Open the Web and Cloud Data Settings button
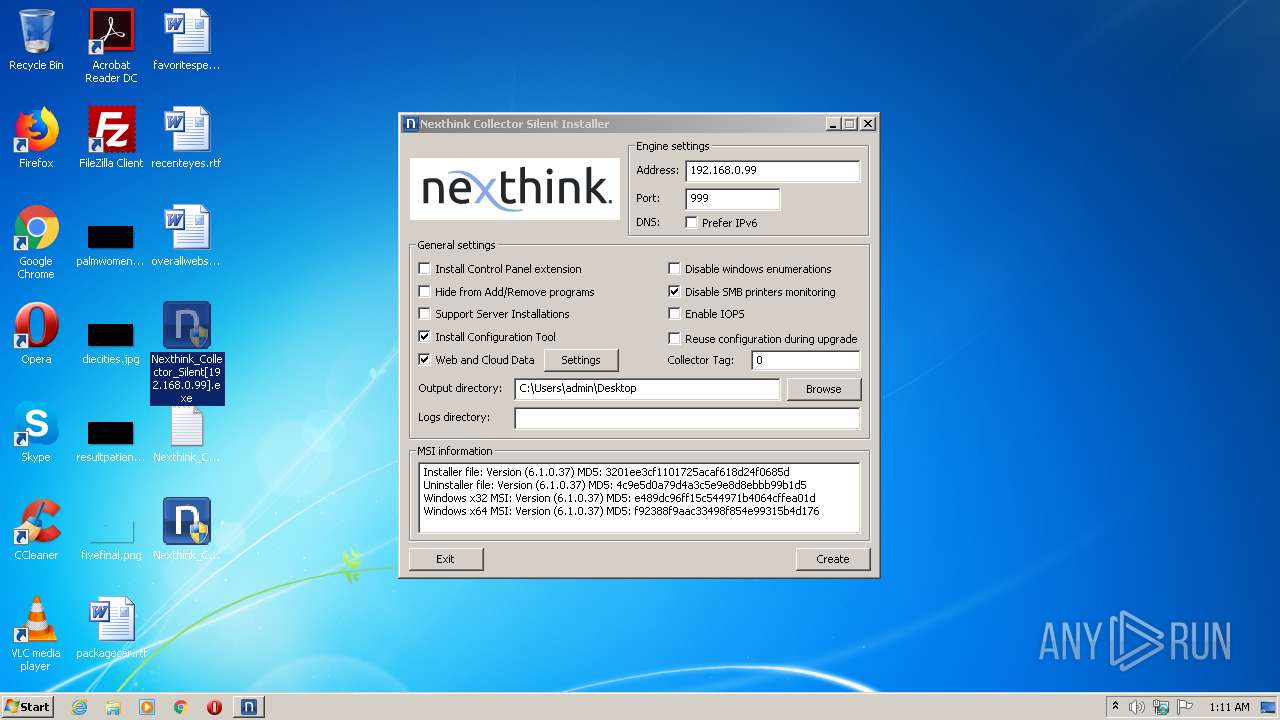1280x720 pixels. tap(581, 360)
